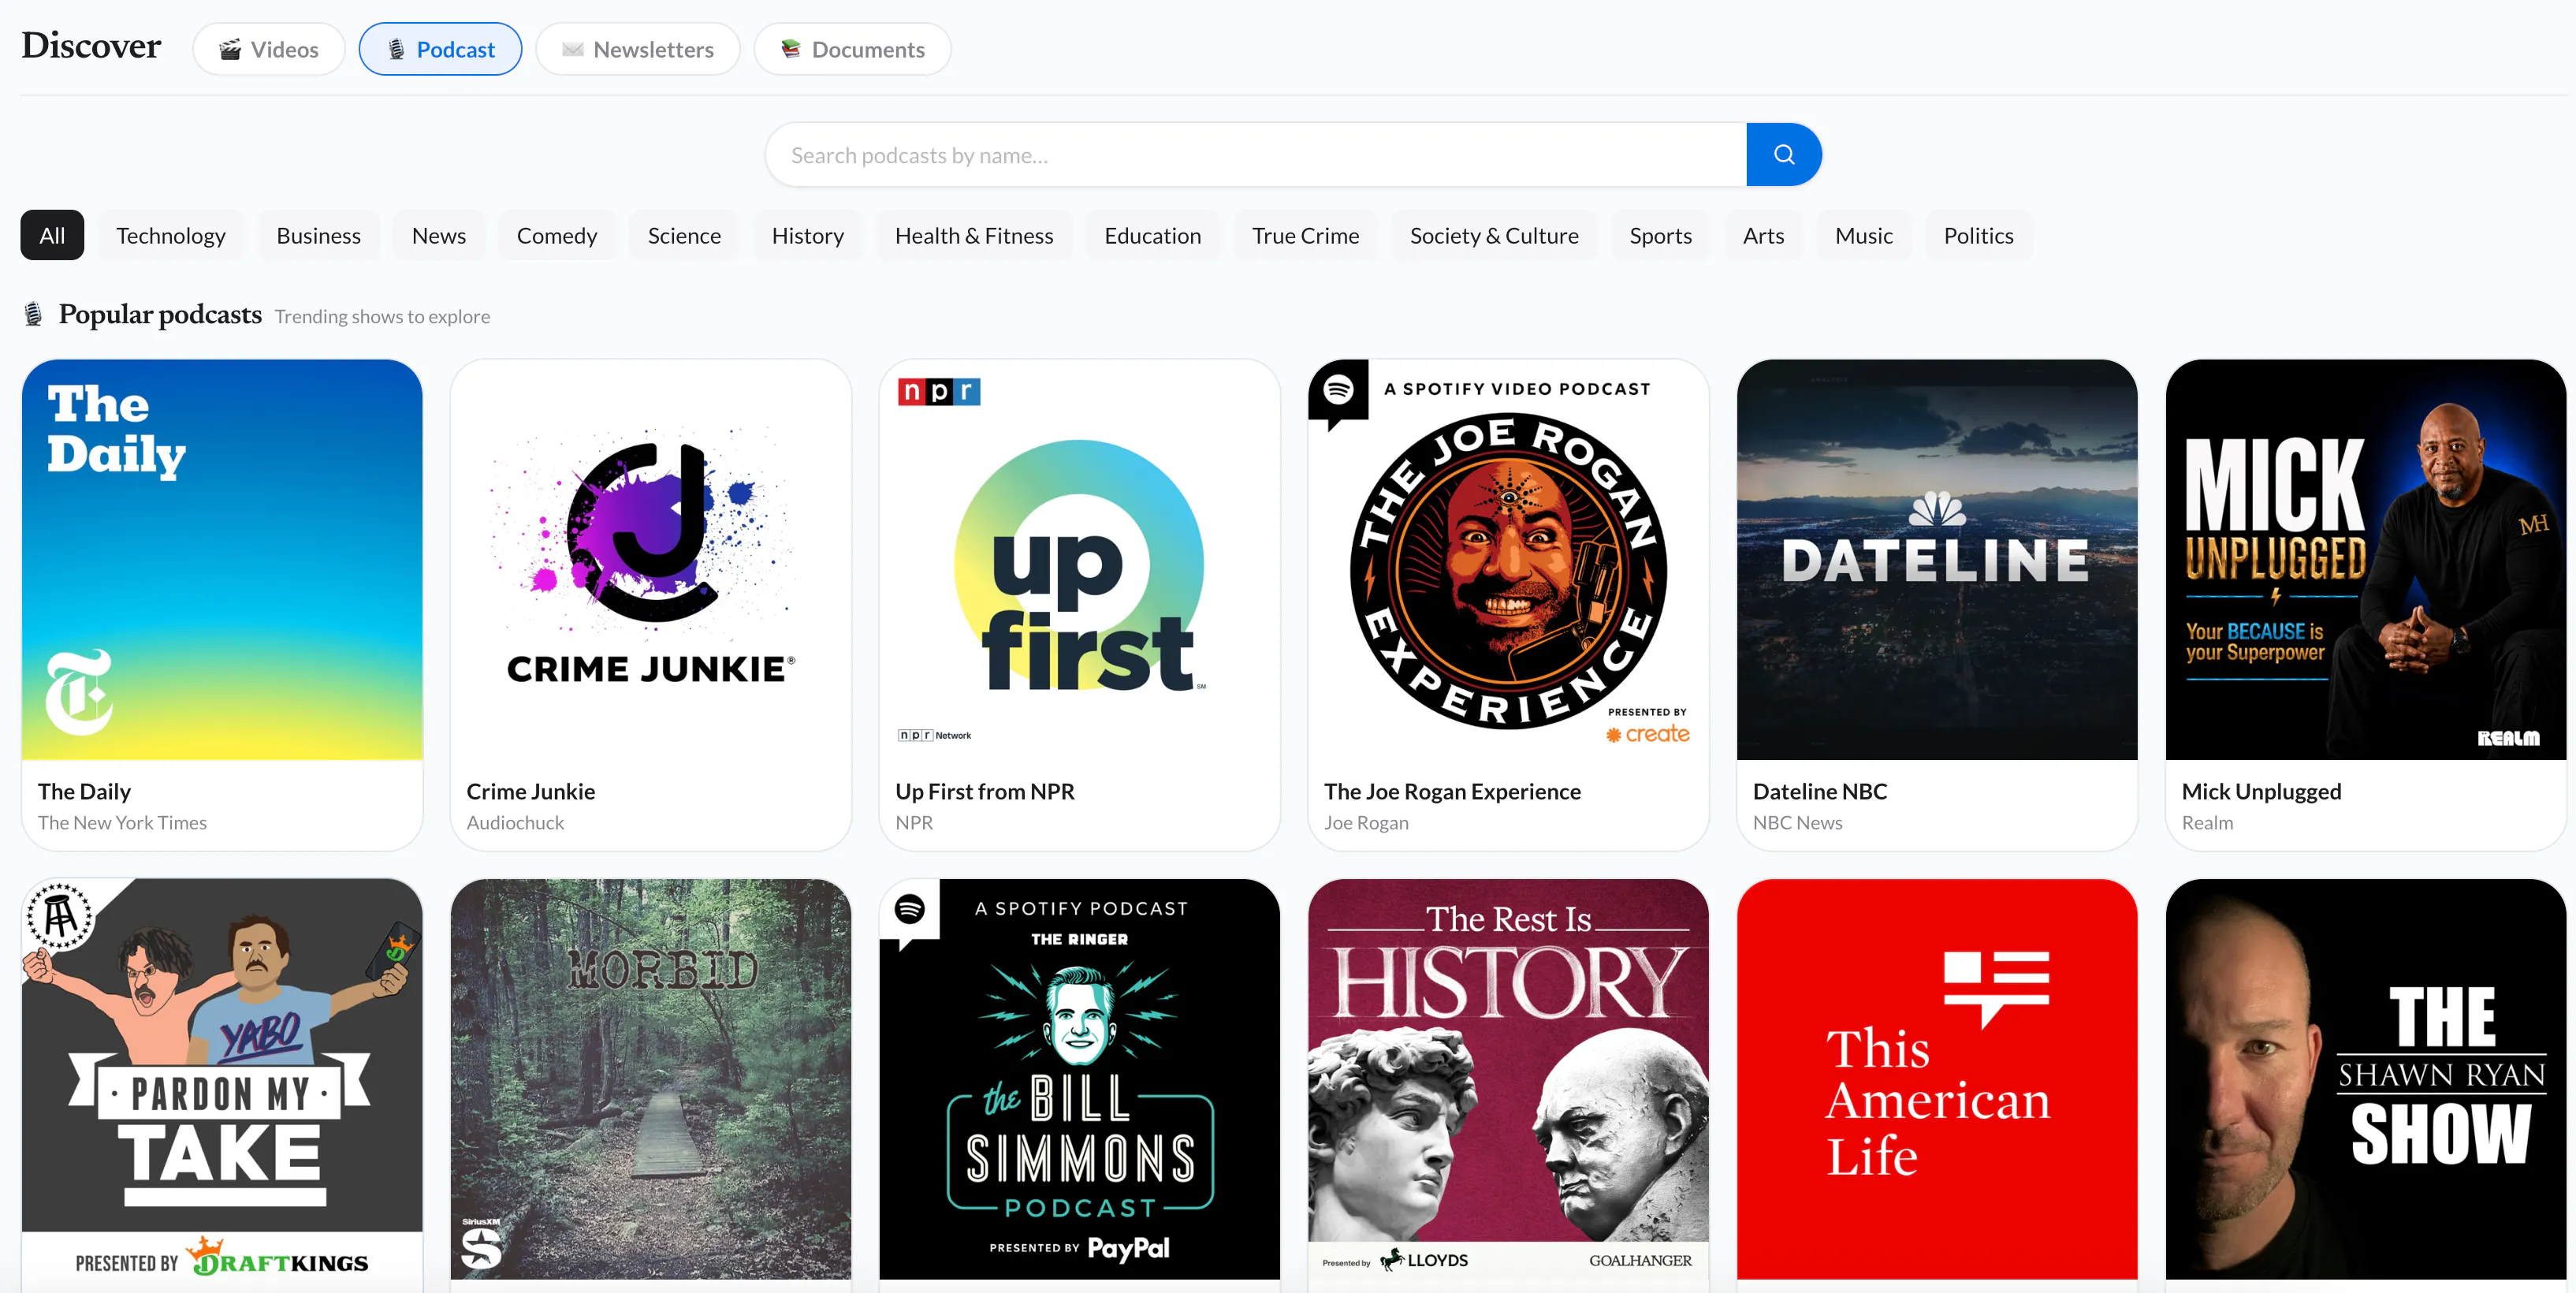2576x1293 pixels.
Task: Open The Rest Is History cover
Action: coord(1508,1079)
